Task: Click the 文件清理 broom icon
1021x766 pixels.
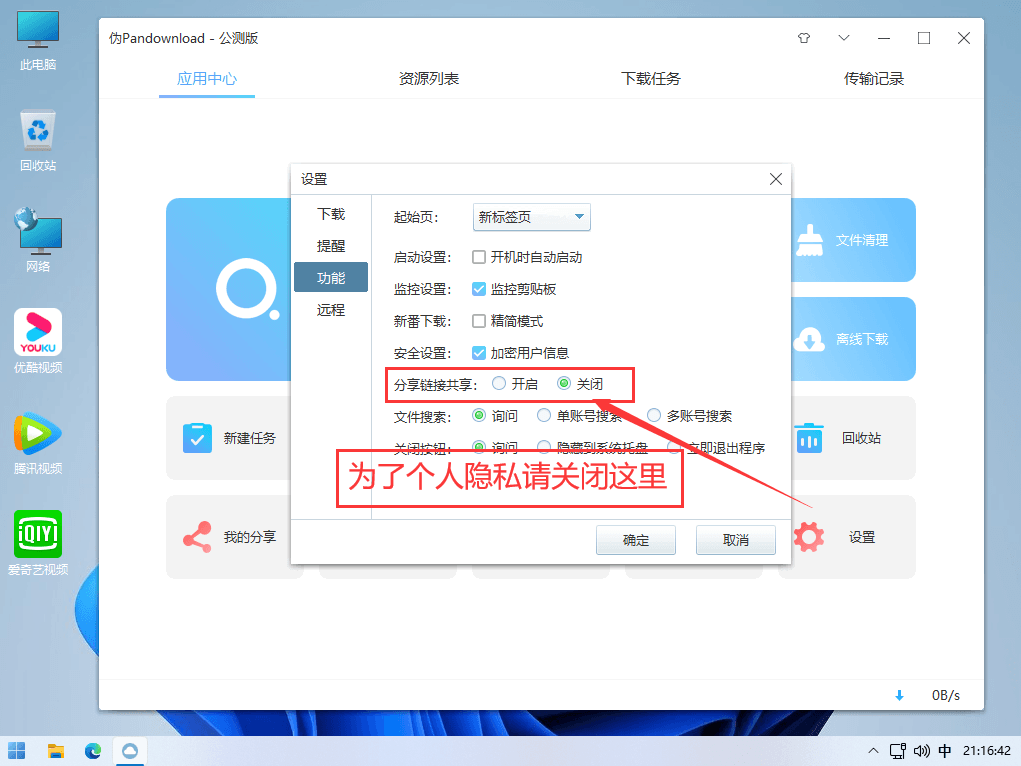Action: [809, 240]
